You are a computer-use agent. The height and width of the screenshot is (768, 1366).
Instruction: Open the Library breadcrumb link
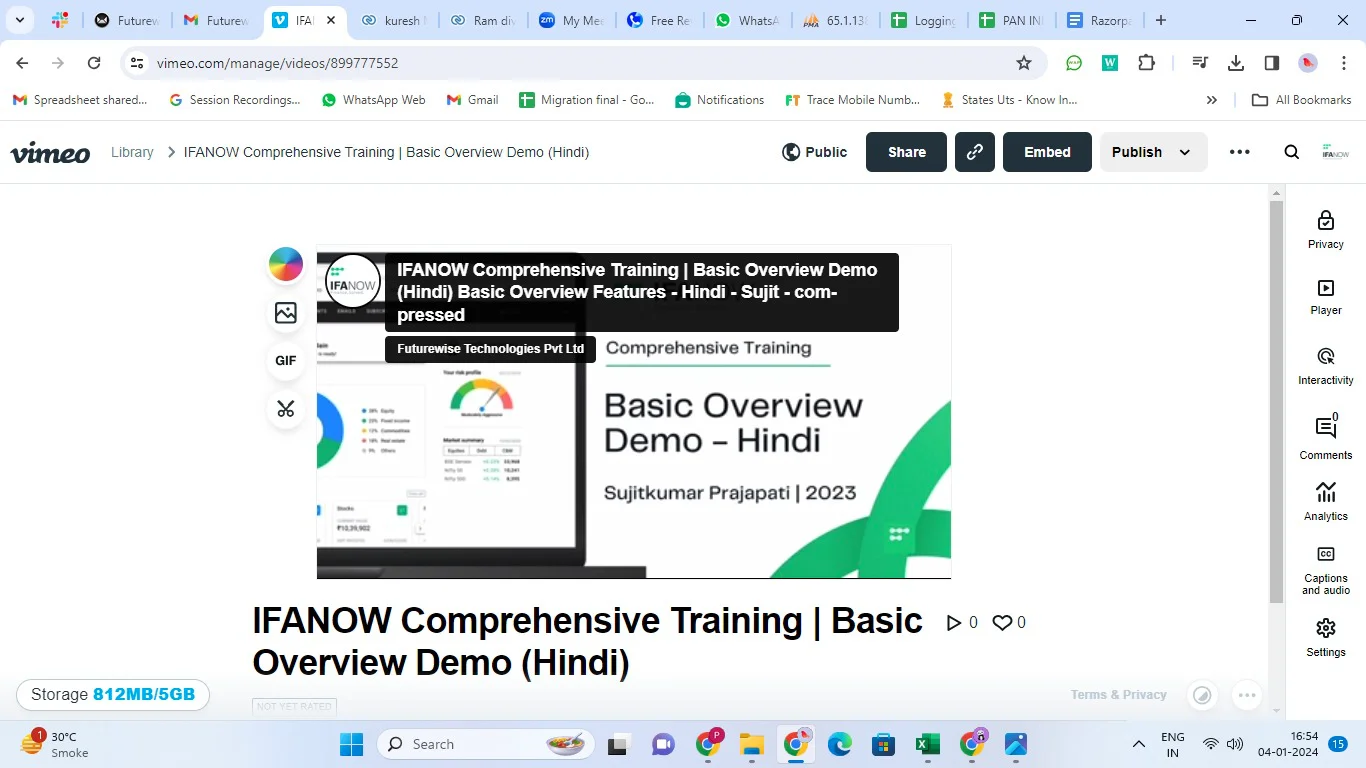point(132,152)
